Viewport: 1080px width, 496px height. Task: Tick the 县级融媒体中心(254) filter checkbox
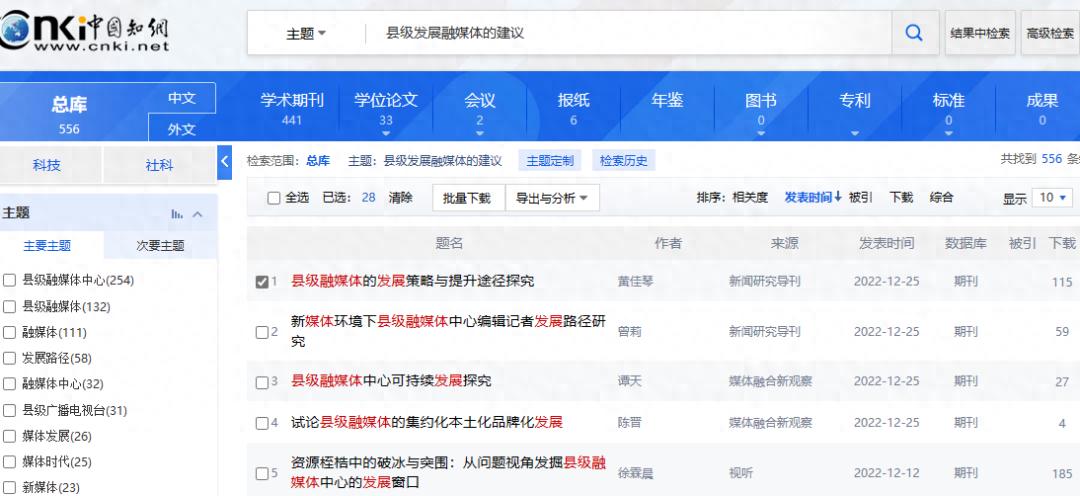10,280
